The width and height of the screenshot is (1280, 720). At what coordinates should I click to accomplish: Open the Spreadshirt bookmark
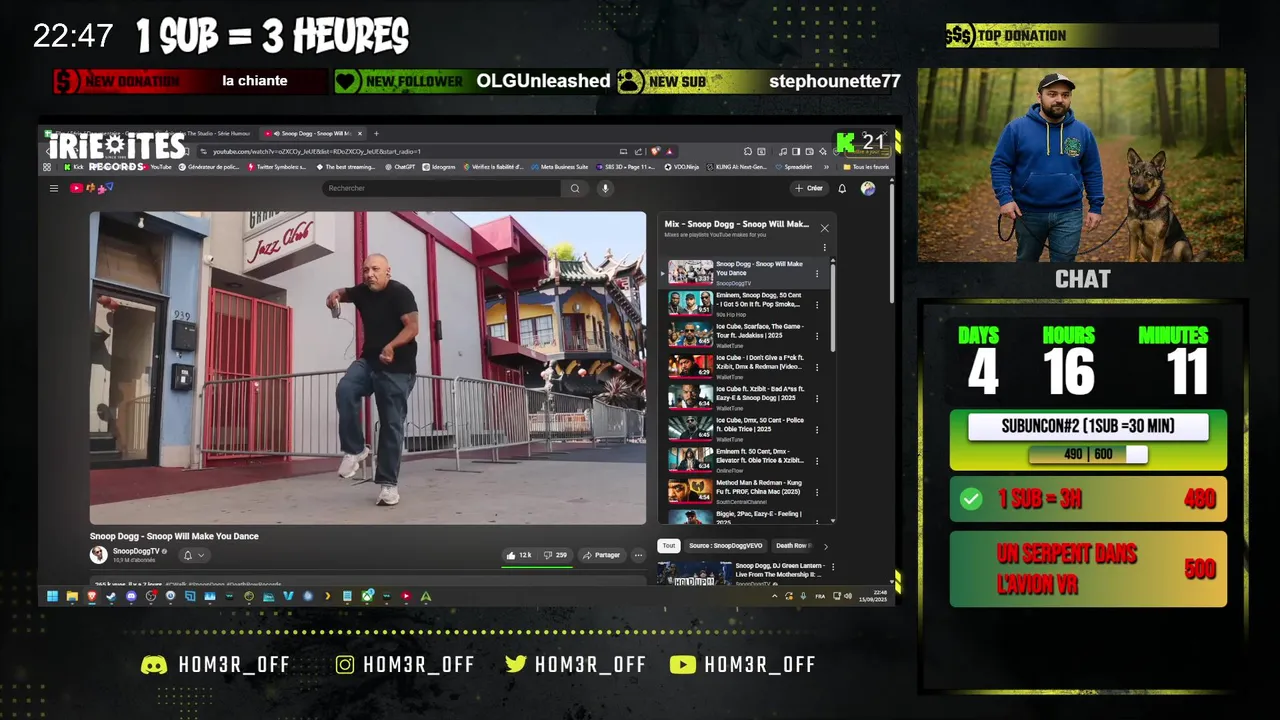[793, 167]
